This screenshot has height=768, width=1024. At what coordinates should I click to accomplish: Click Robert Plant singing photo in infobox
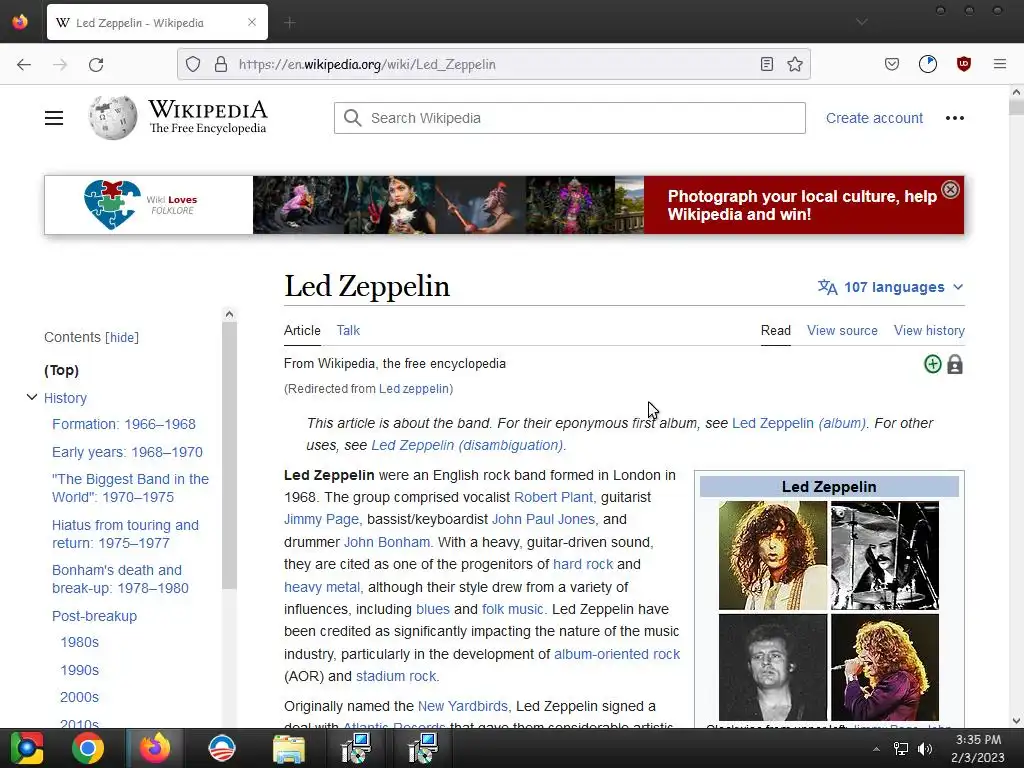pyautogui.click(x=884, y=667)
